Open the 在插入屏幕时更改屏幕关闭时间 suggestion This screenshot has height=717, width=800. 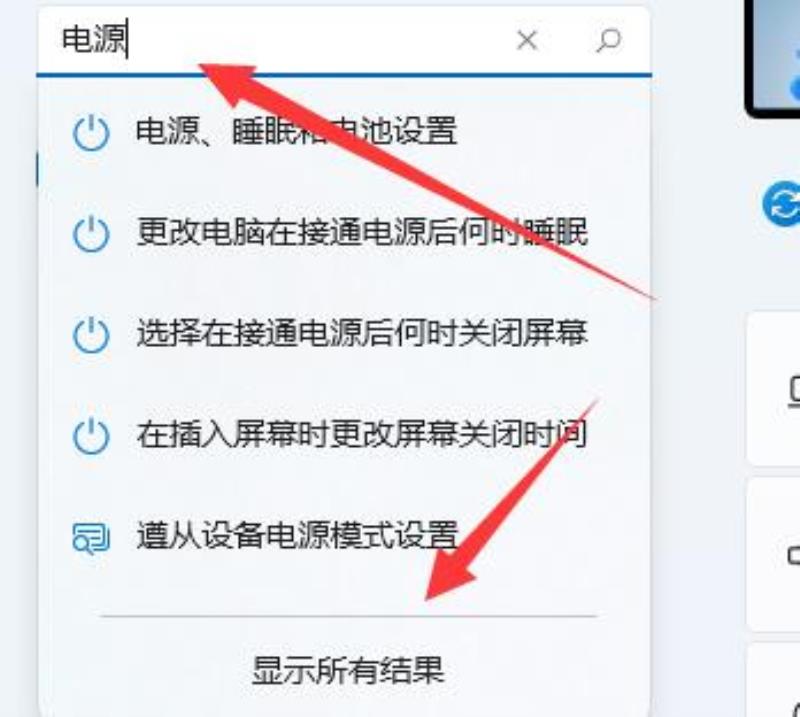point(344,435)
